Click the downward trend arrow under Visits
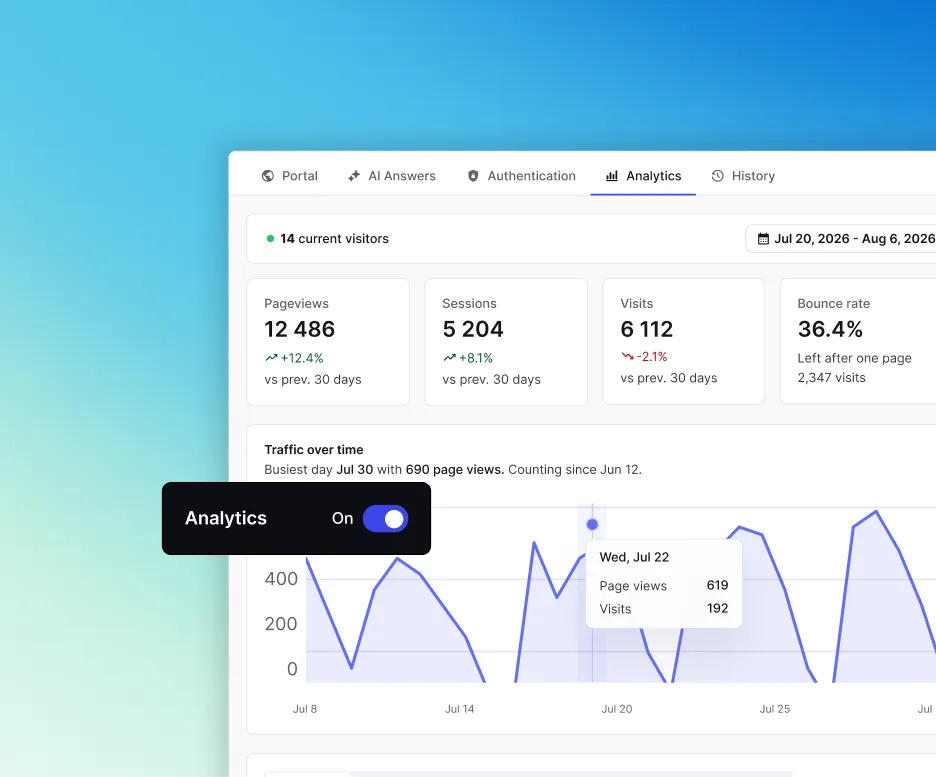 pyautogui.click(x=627, y=356)
